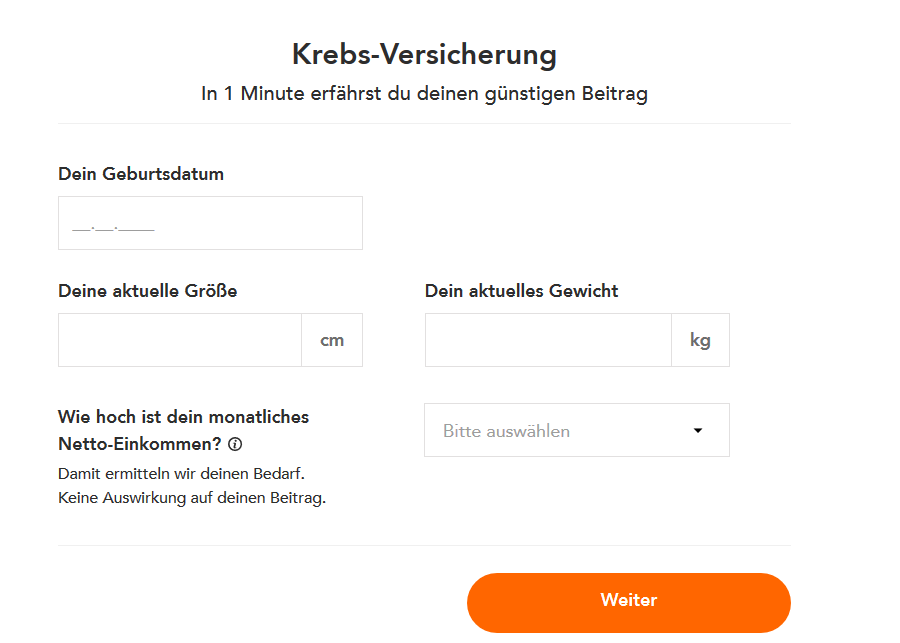Click the Netto-Einkommen question text
Image resolution: width=900 pixels, height=643 pixels.
[x=183, y=417]
